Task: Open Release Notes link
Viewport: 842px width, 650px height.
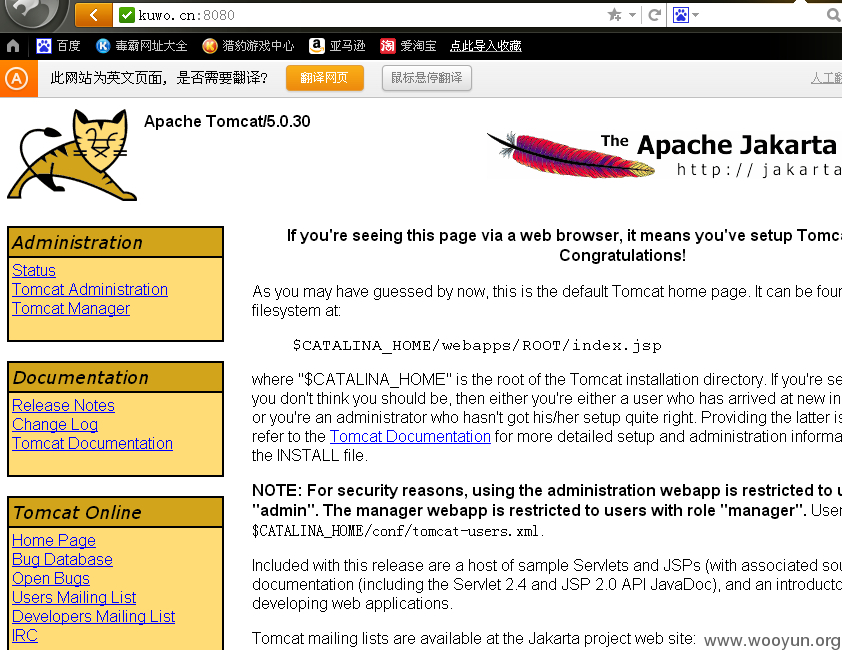Action: [63, 406]
